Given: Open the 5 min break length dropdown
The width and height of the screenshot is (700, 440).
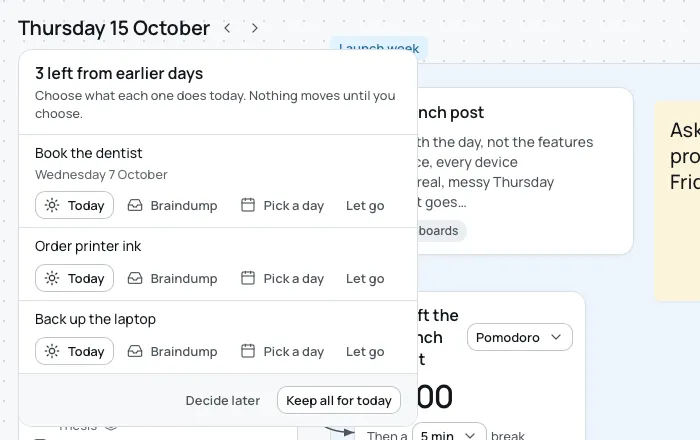Looking at the screenshot, I should click(x=449, y=435).
